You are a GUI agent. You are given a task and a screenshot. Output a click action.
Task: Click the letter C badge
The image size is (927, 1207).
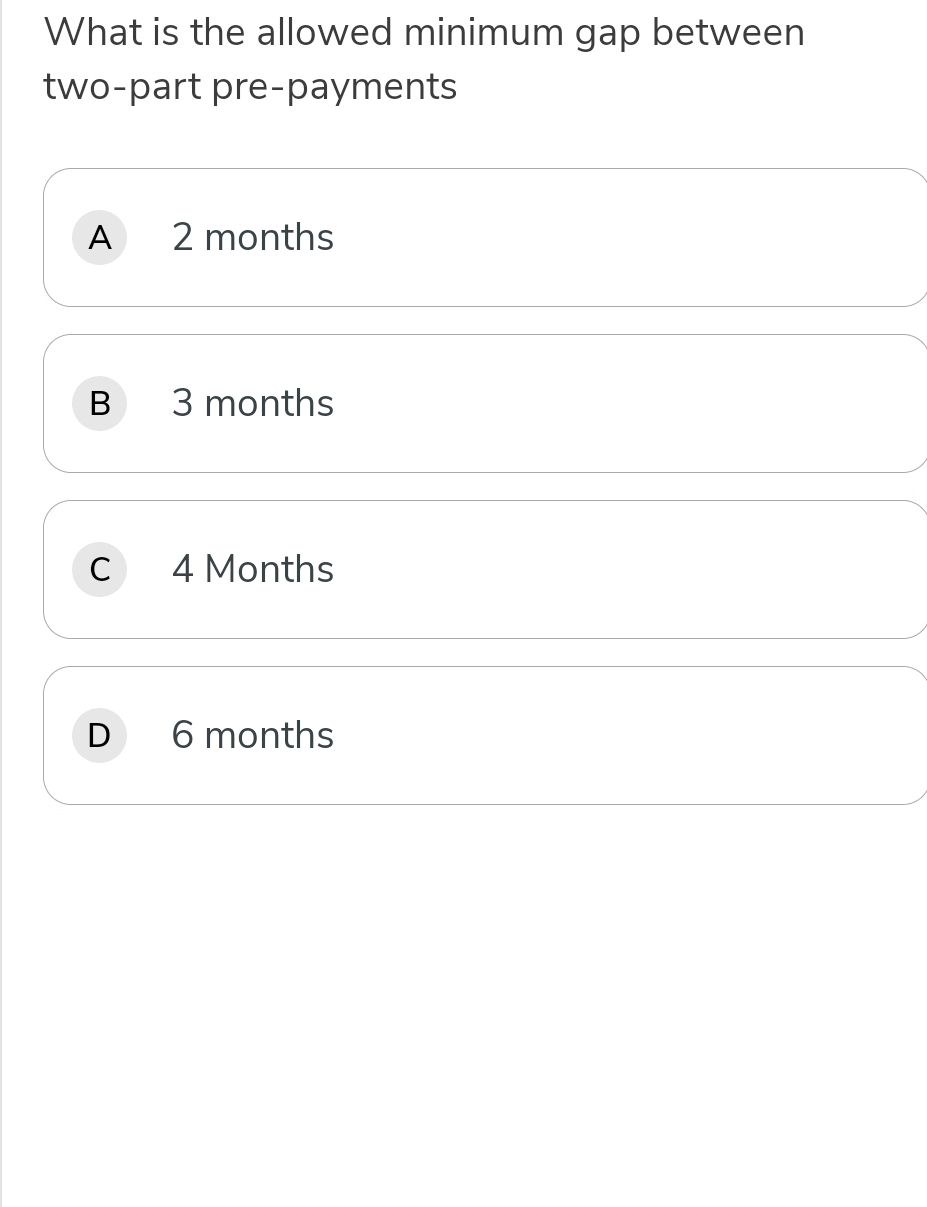point(99,570)
